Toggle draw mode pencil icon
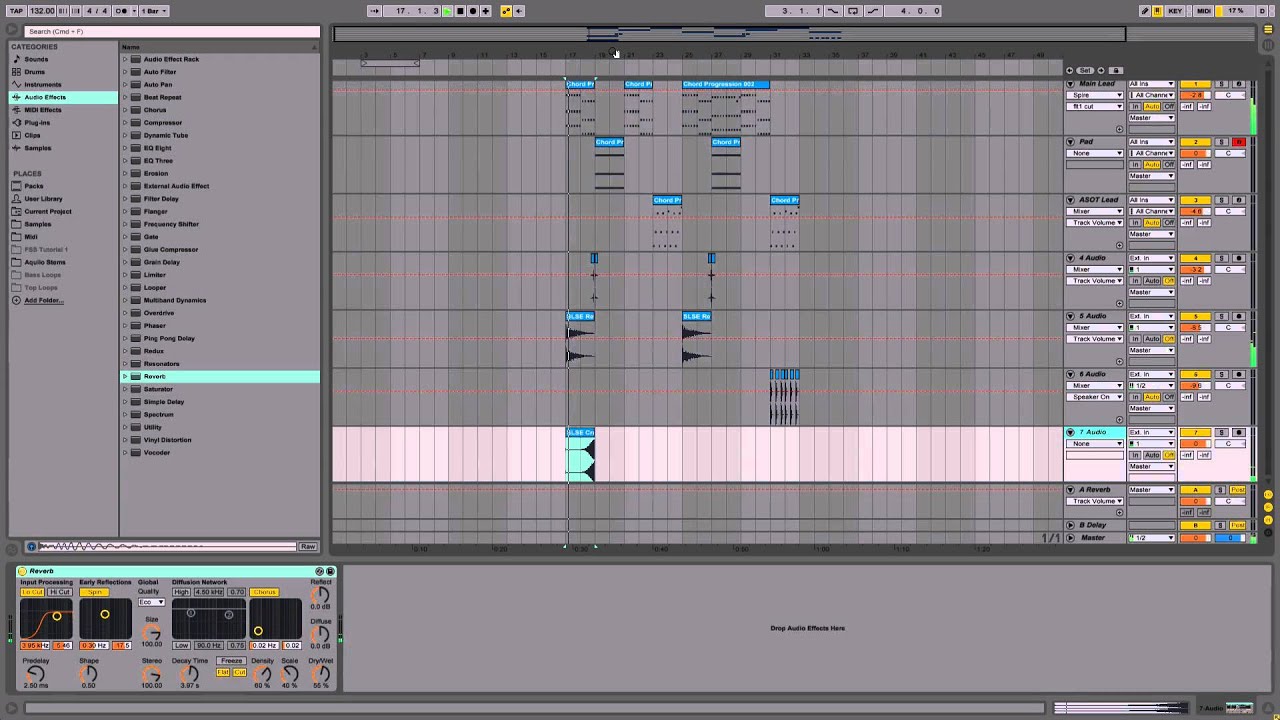This screenshot has width=1280, height=720. pos(1145,11)
